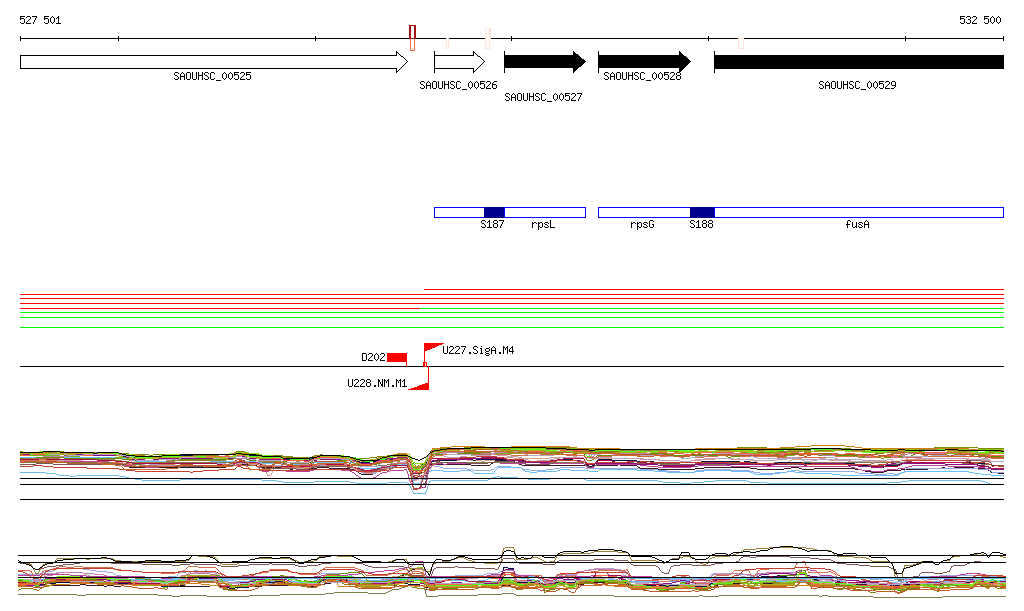Viewport: 1024px width, 611px height.
Task: Click the SAOUHSC_00525 label text
Action: pos(212,76)
